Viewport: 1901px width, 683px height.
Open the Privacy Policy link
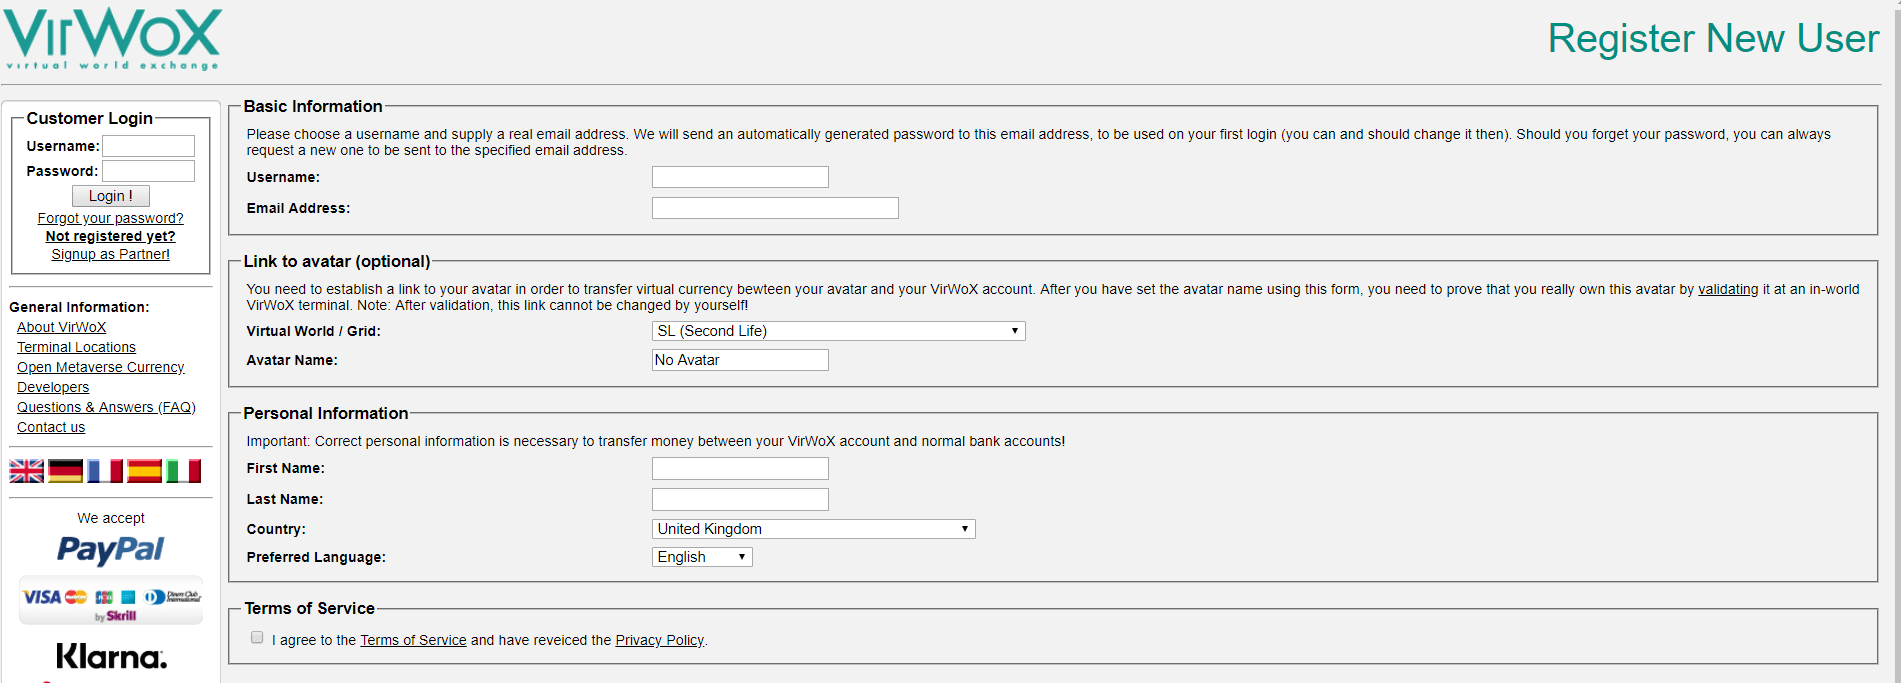pos(659,640)
